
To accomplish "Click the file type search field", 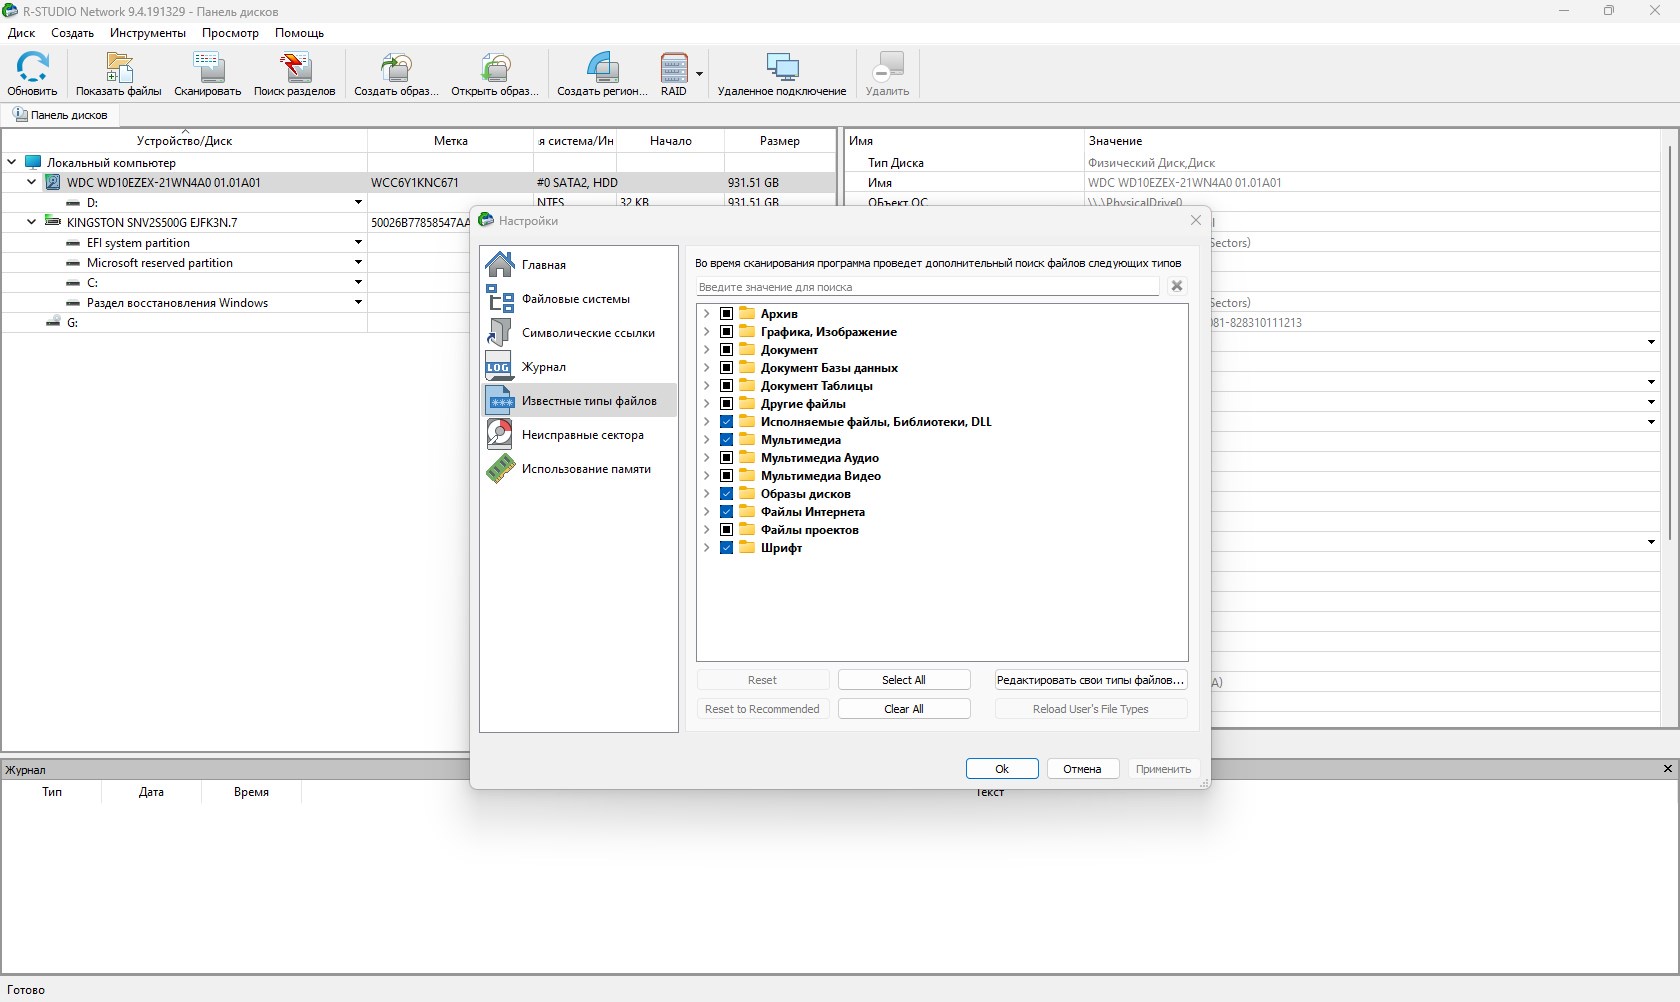I will click(x=928, y=287).
